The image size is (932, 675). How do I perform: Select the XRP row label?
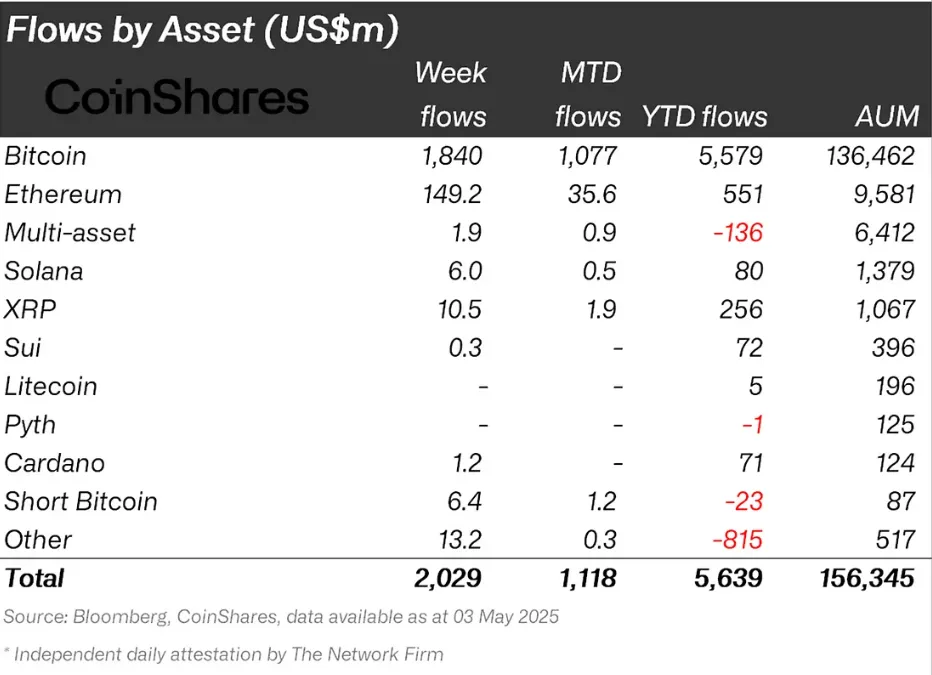[31, 309]
